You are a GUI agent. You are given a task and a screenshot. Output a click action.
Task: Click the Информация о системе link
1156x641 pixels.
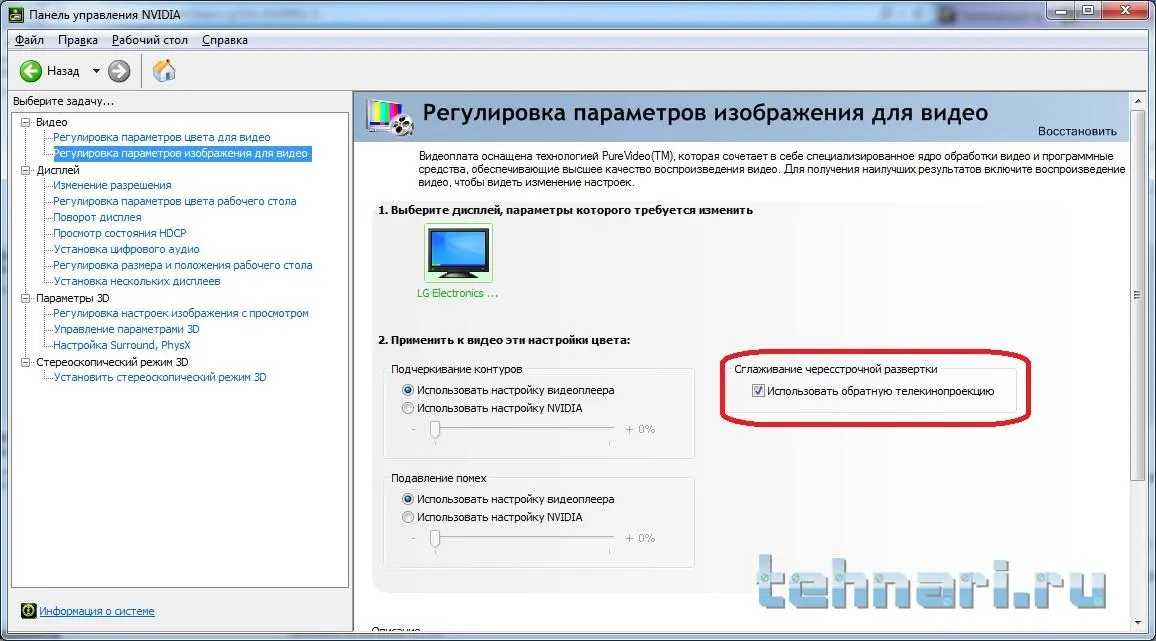point(97,611)
